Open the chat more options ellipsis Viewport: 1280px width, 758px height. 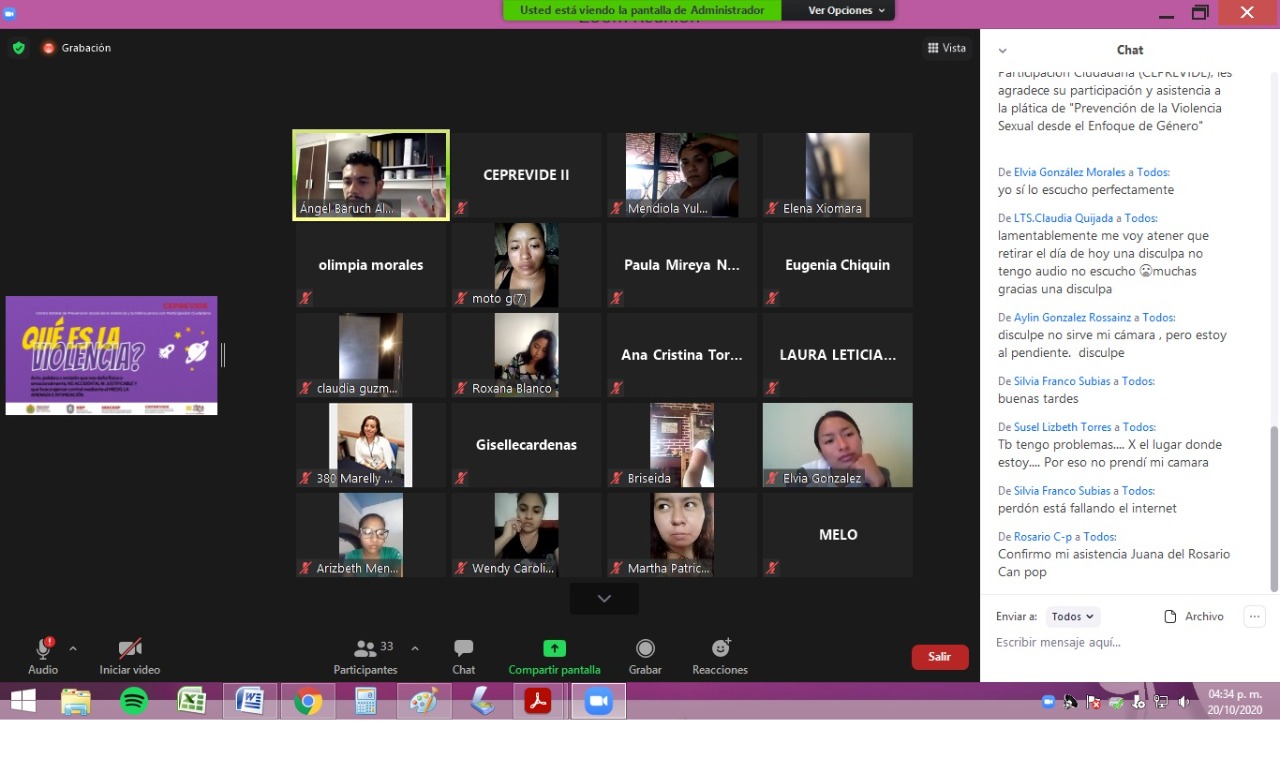[x=1255, y=617]
